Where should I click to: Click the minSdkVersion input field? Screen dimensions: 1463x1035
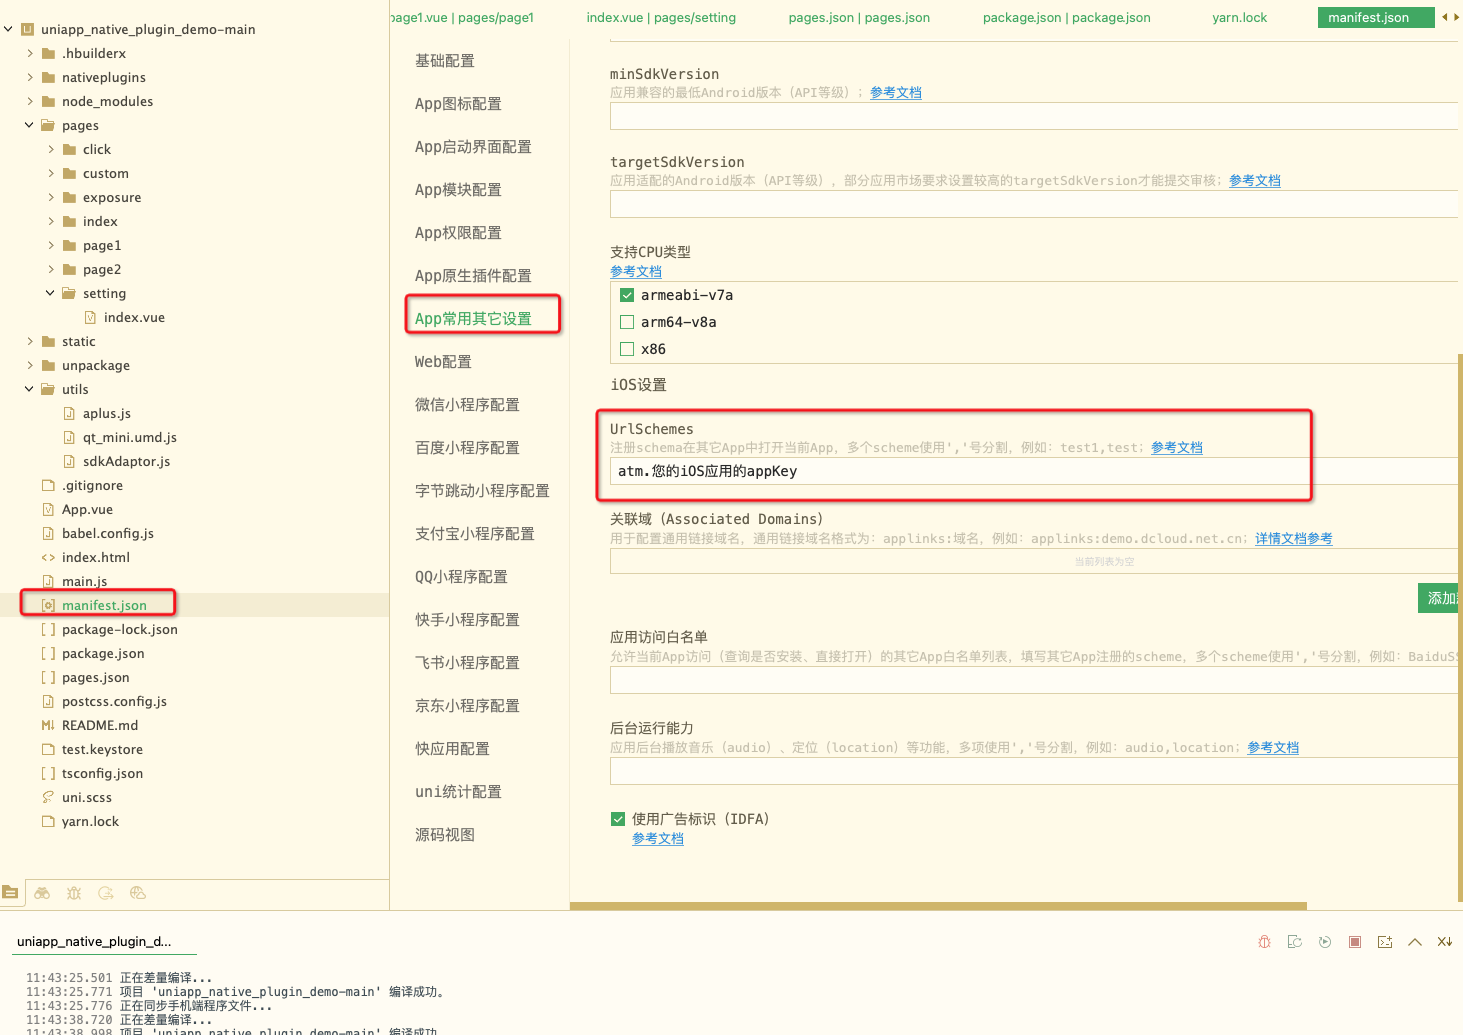[x=1034, y=116]
